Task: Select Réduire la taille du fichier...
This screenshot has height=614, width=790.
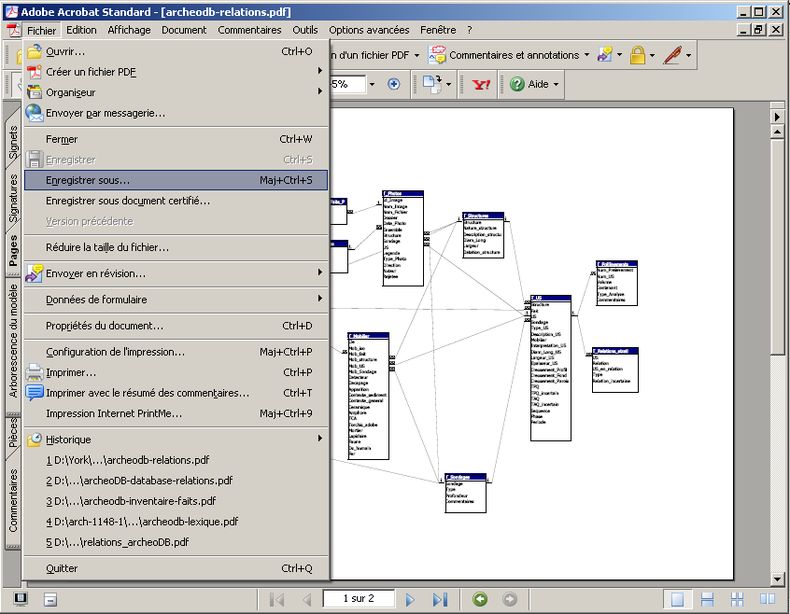Action: pyautogui.click(x=176, y=247)
